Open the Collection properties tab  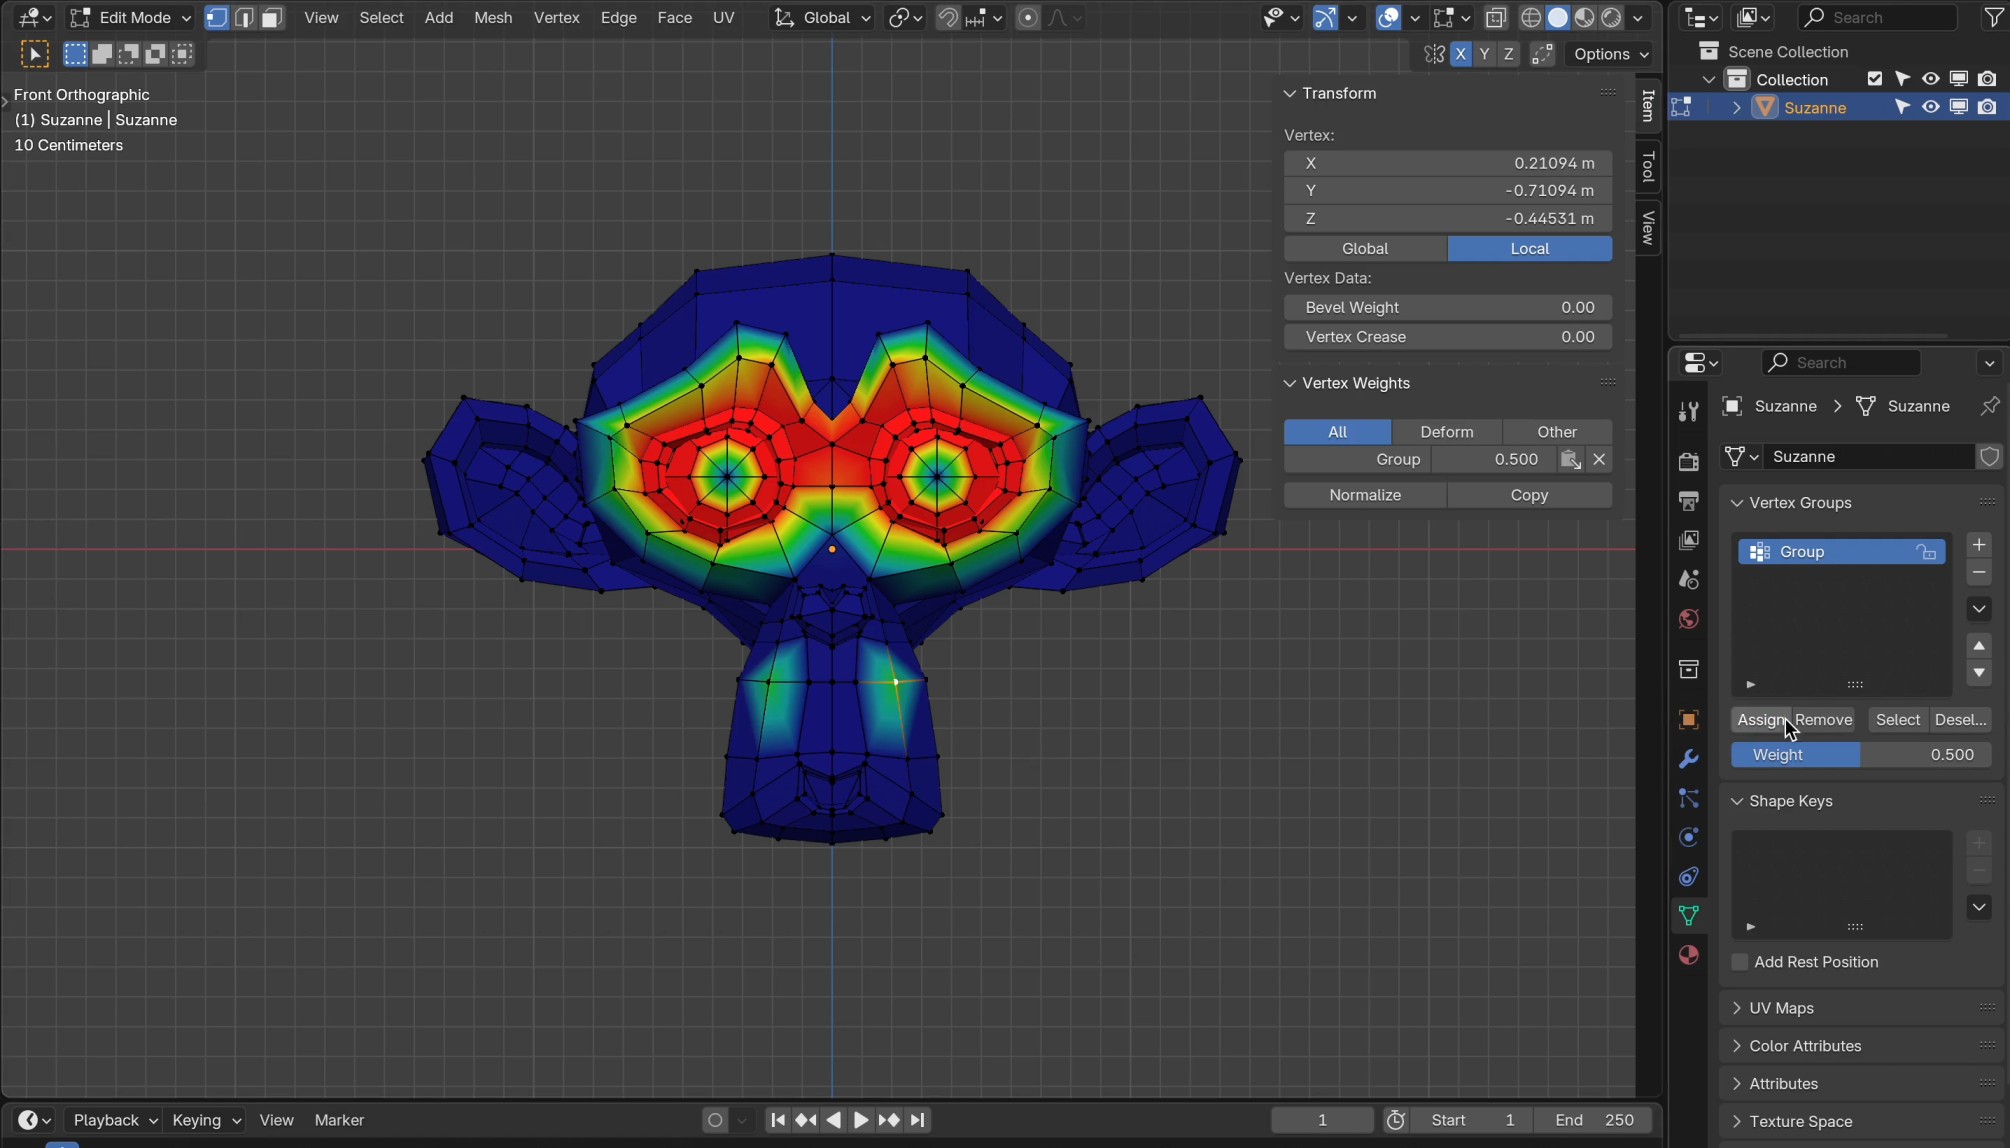(x=1689, y=669)
